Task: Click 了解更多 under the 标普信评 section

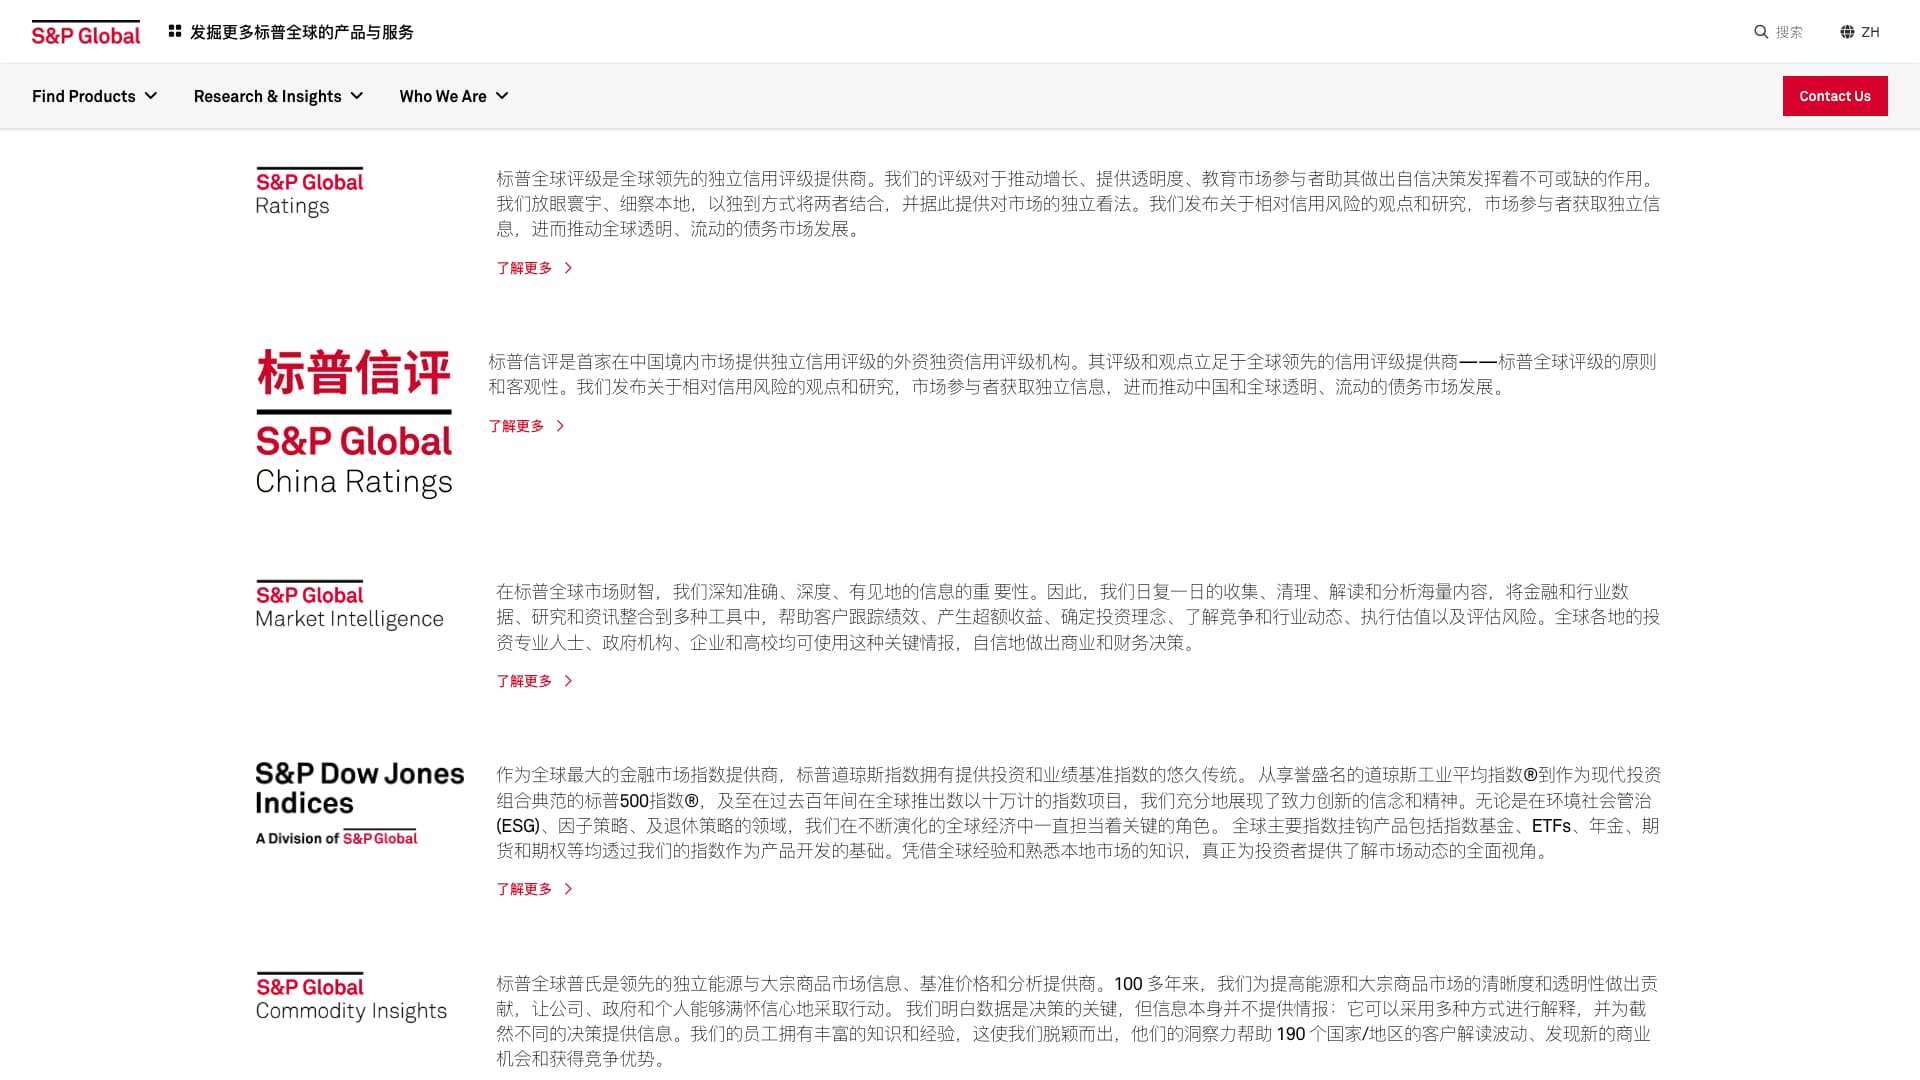Action: point(517,426)
